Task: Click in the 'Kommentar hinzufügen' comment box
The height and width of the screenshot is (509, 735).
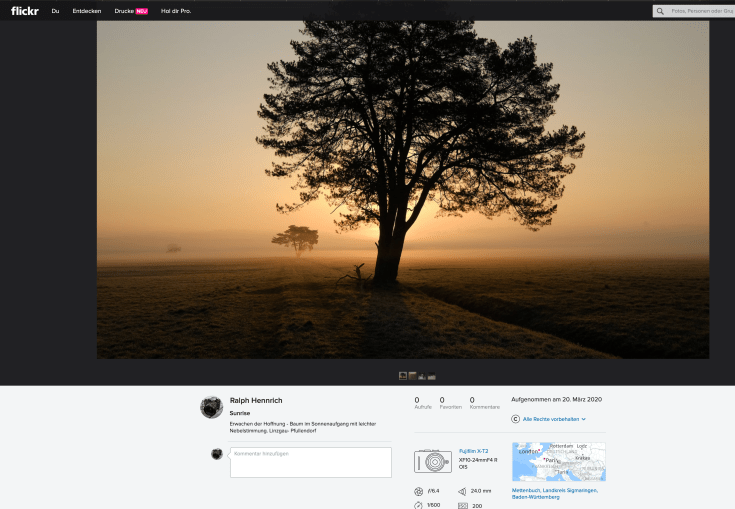Action: [310, 462]
